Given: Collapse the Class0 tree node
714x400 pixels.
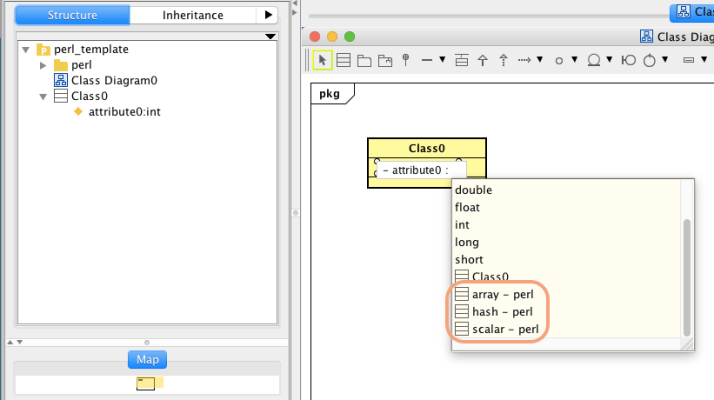Looking at the screenshot, I should tap(43, 97).
